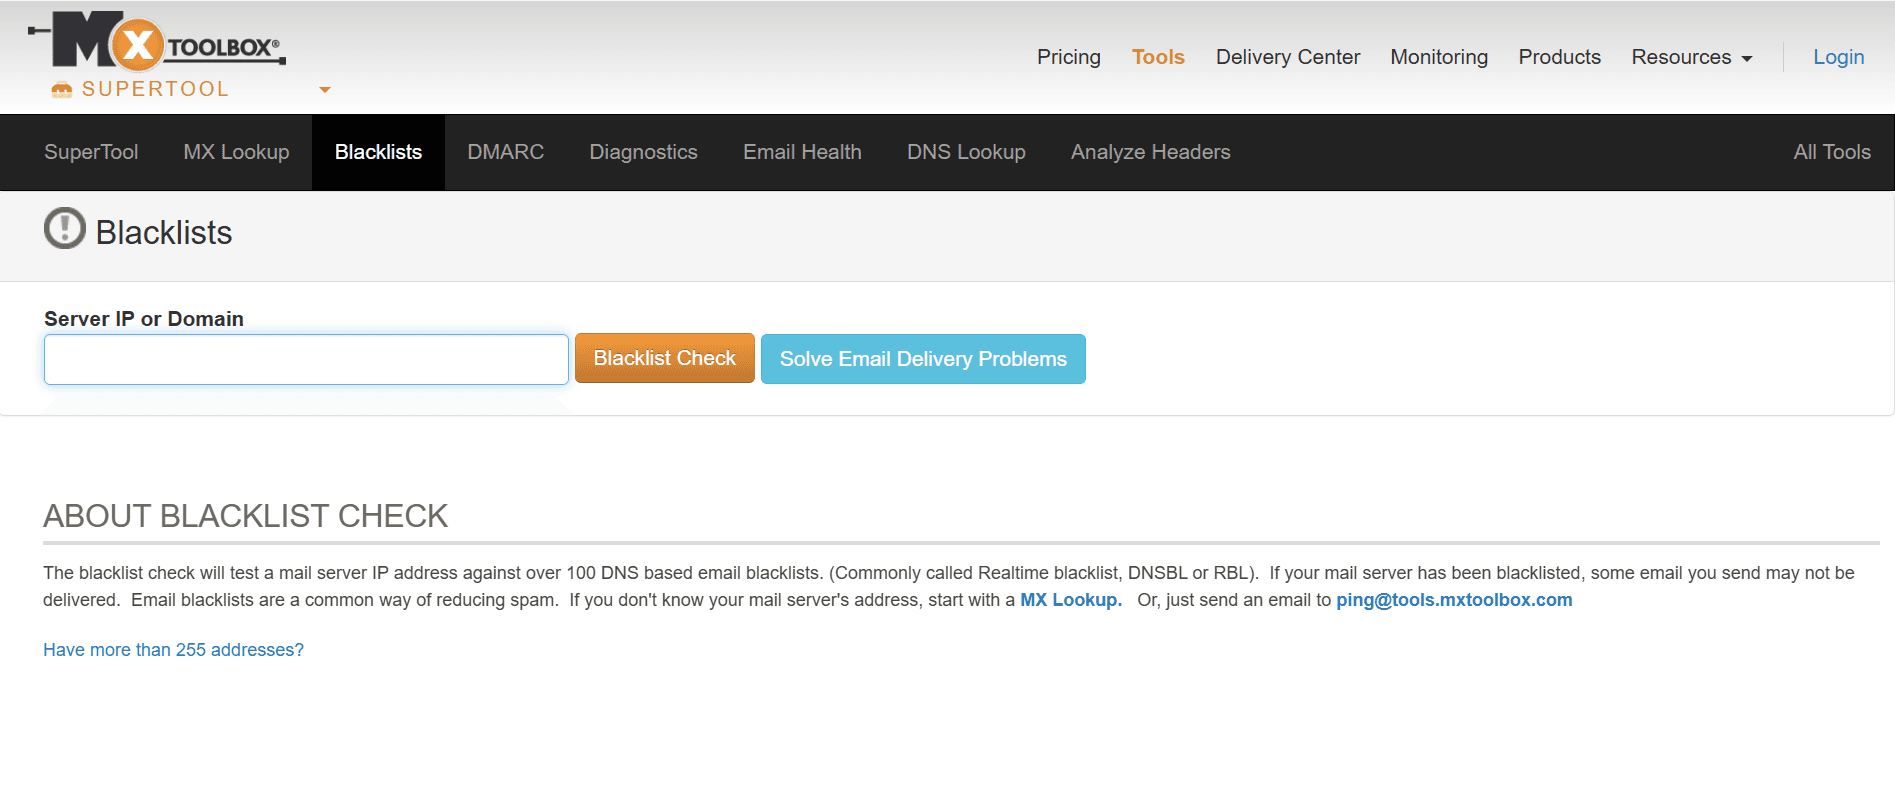Open the Monitoring page

pyautogui.click(x=1438, y=57)
